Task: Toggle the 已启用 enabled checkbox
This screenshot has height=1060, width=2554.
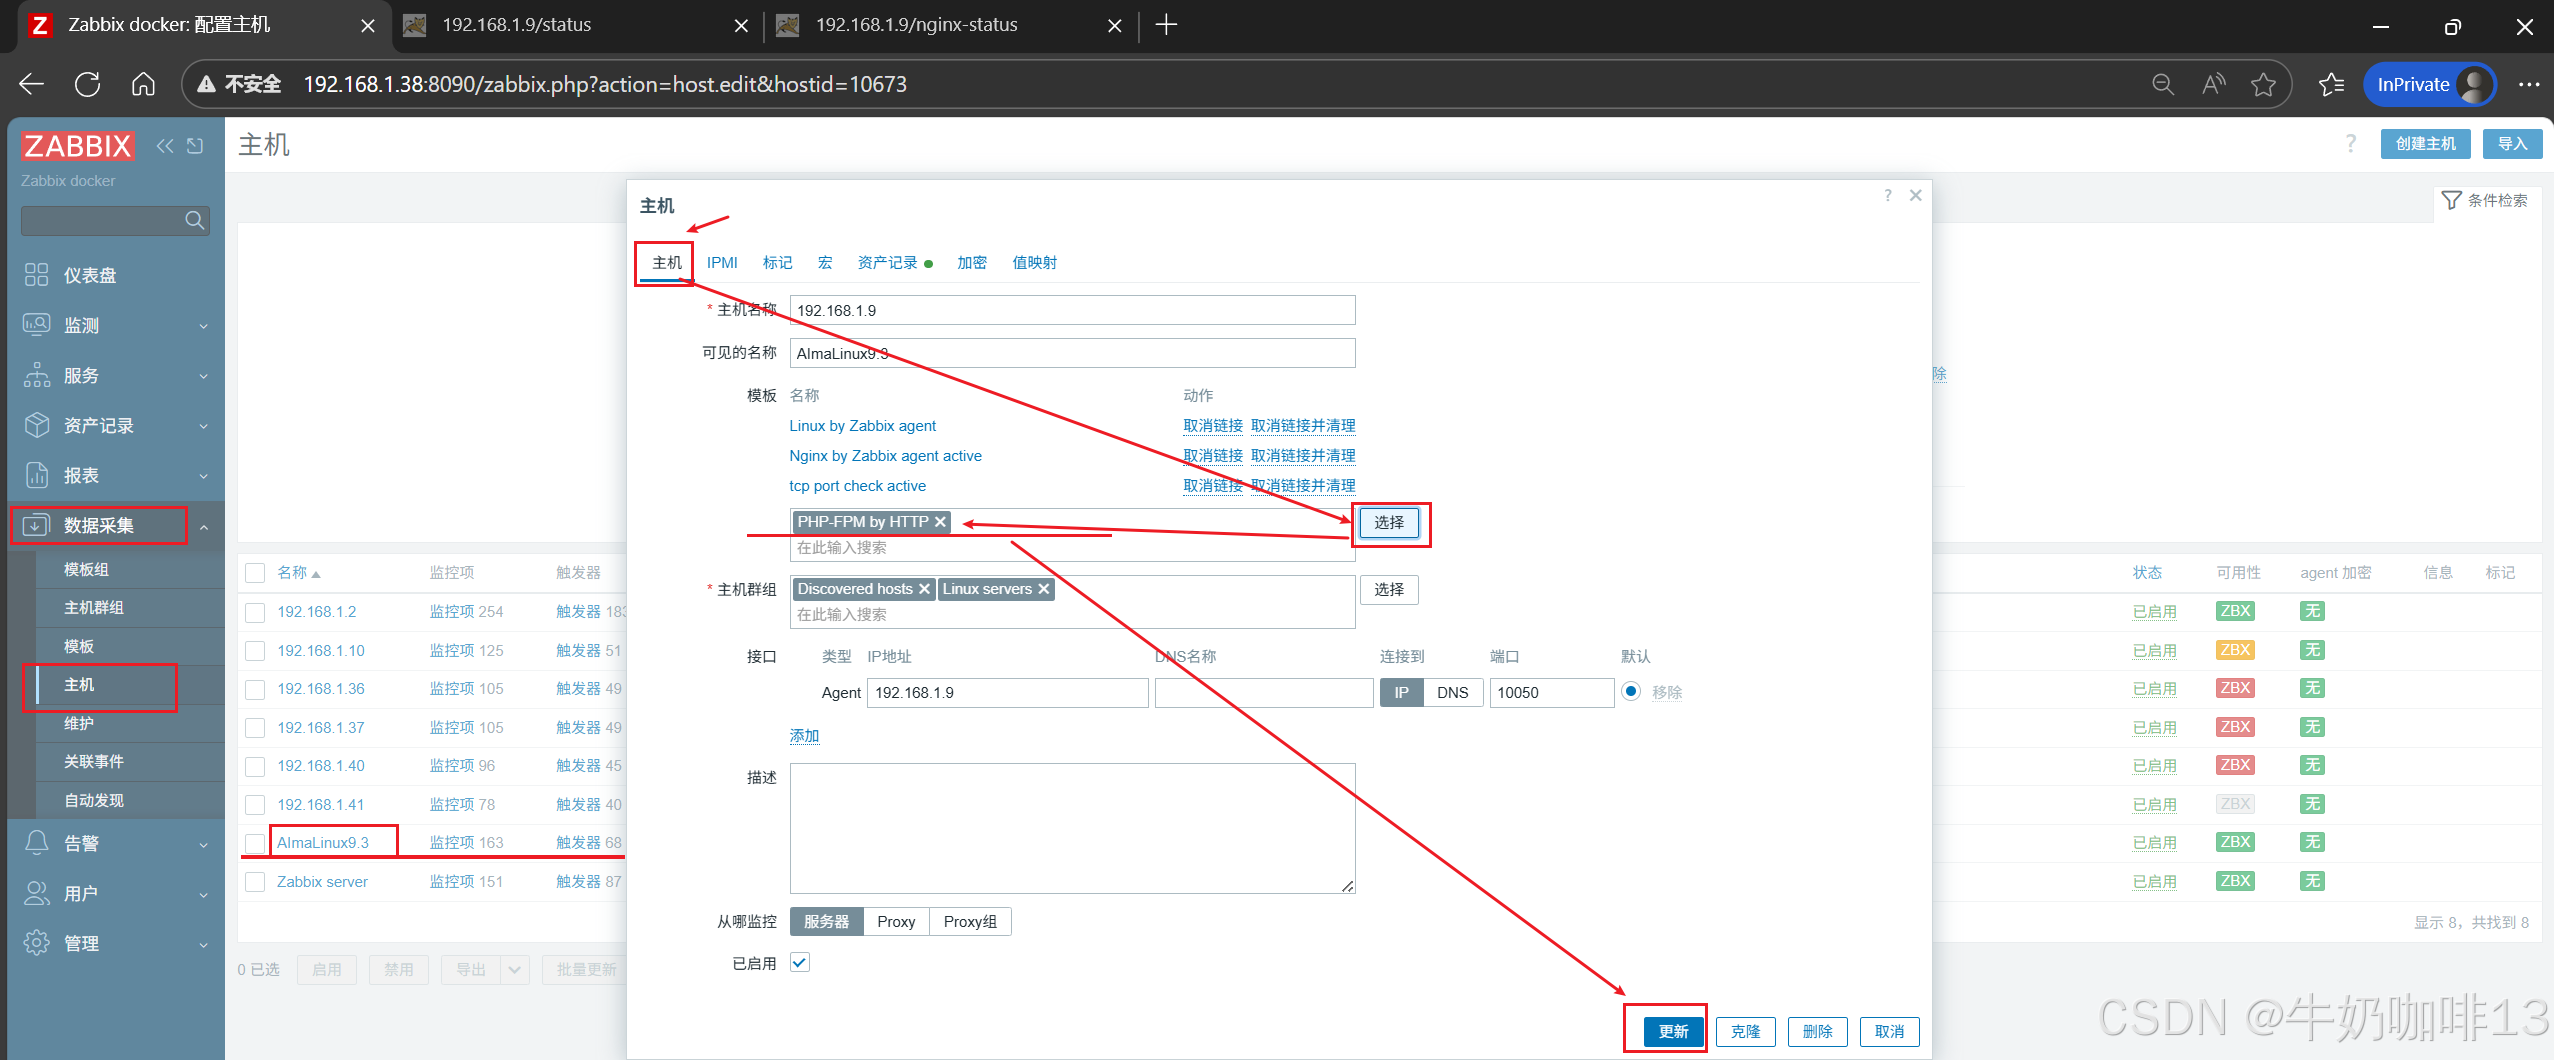Action: [799, 962]
